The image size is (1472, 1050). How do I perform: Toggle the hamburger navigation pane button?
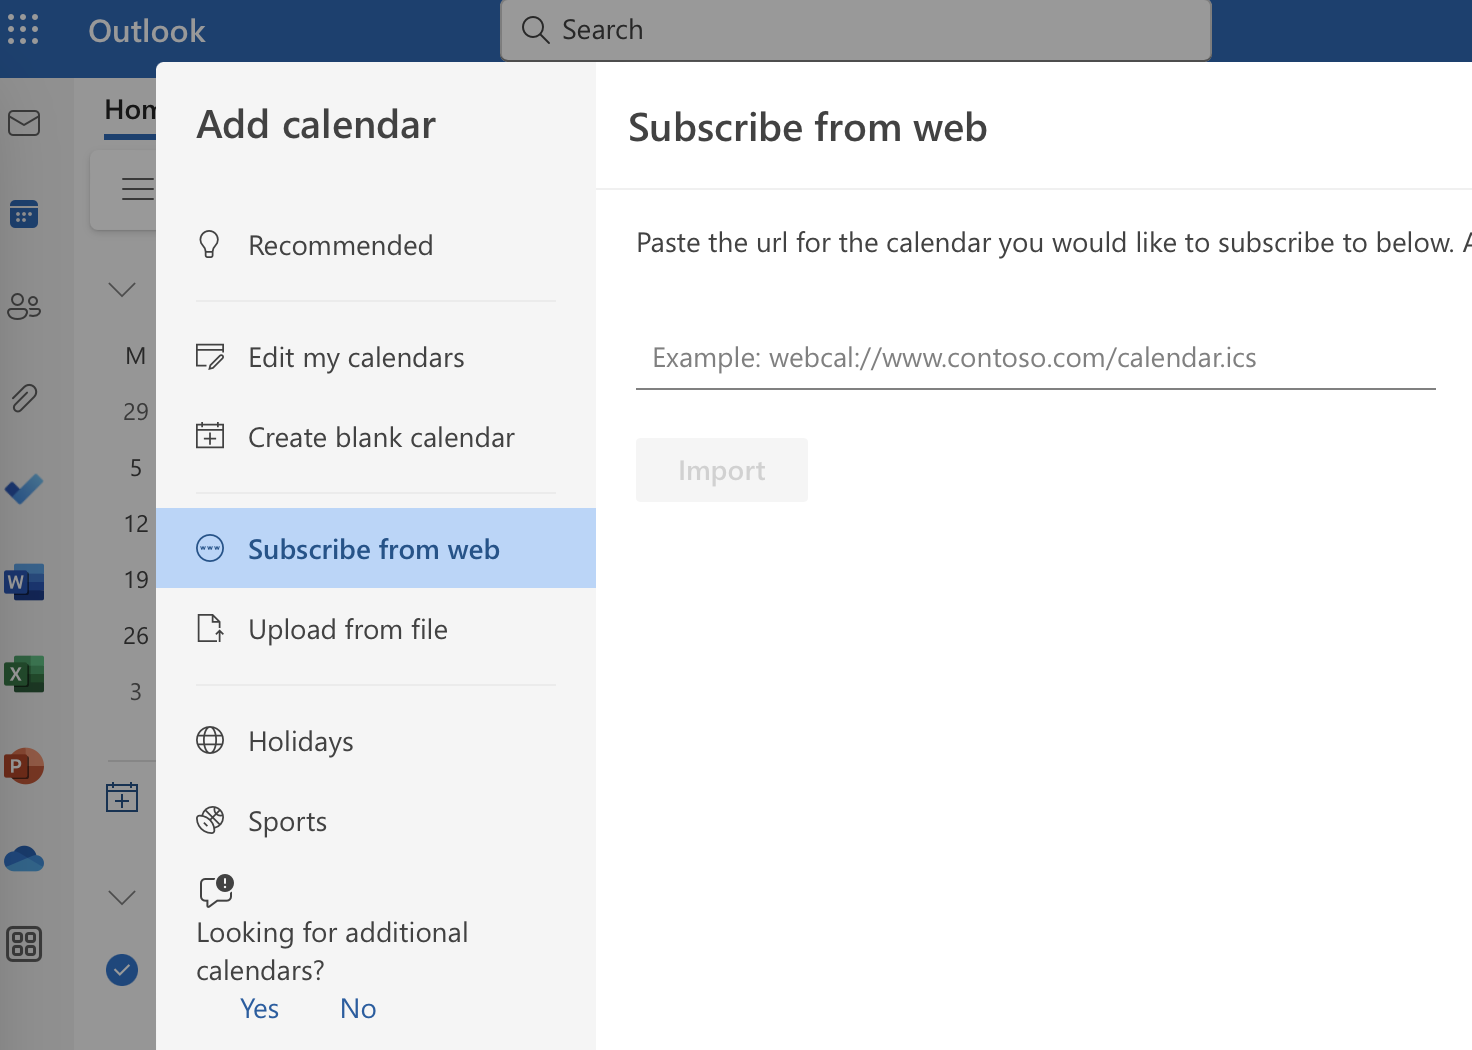tap(137, 188)
